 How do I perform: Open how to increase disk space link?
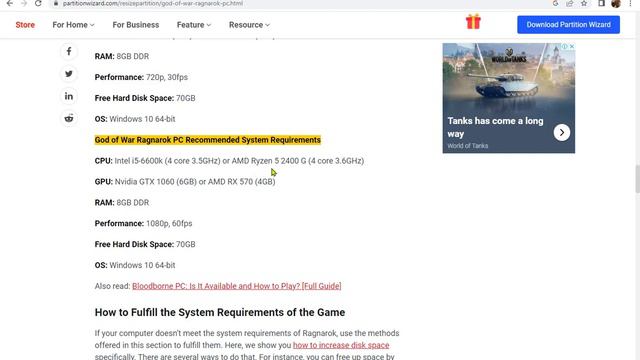(341, 345)
